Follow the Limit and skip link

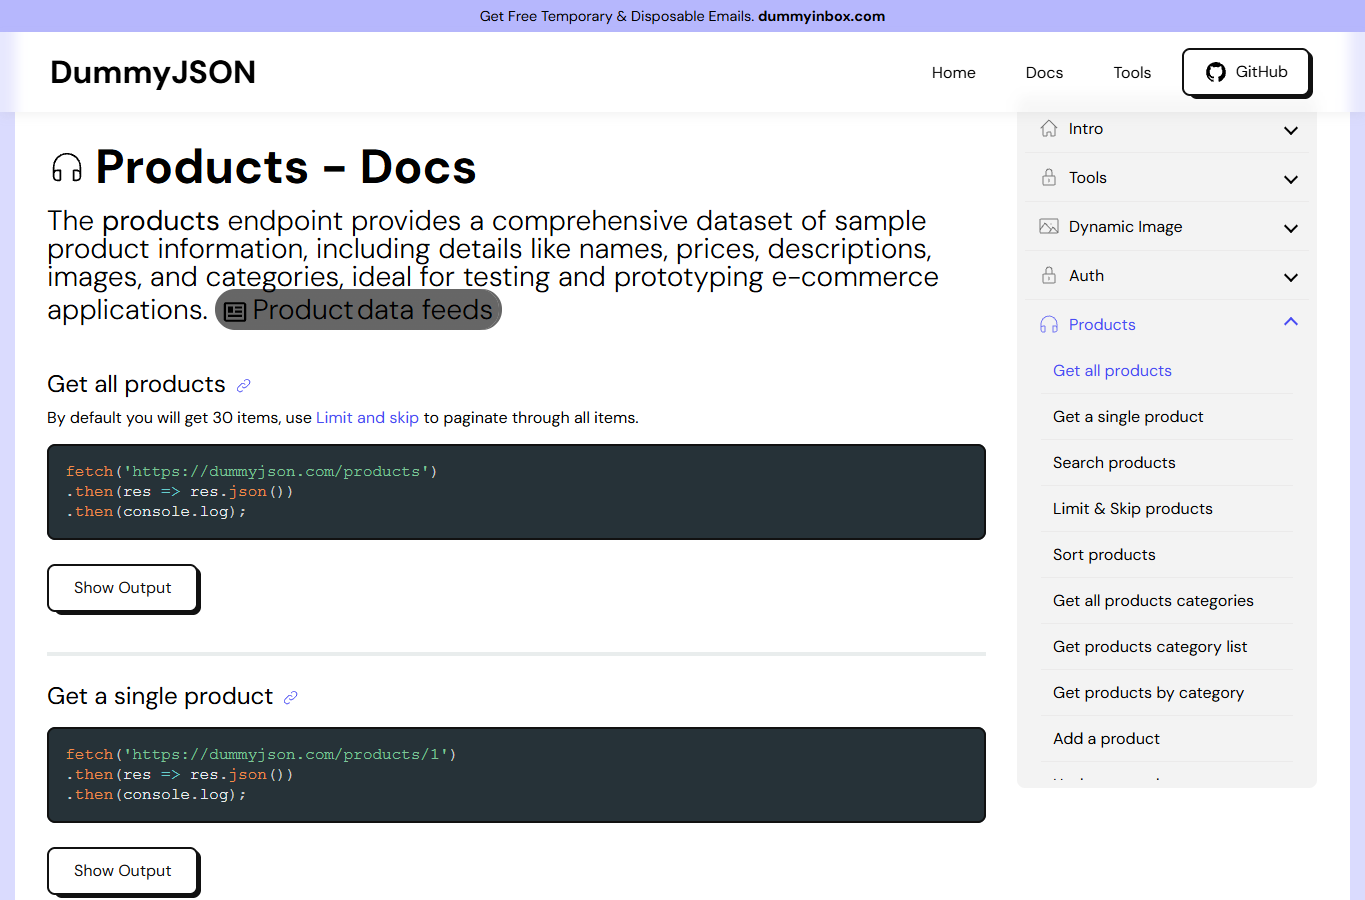point(367,418)
